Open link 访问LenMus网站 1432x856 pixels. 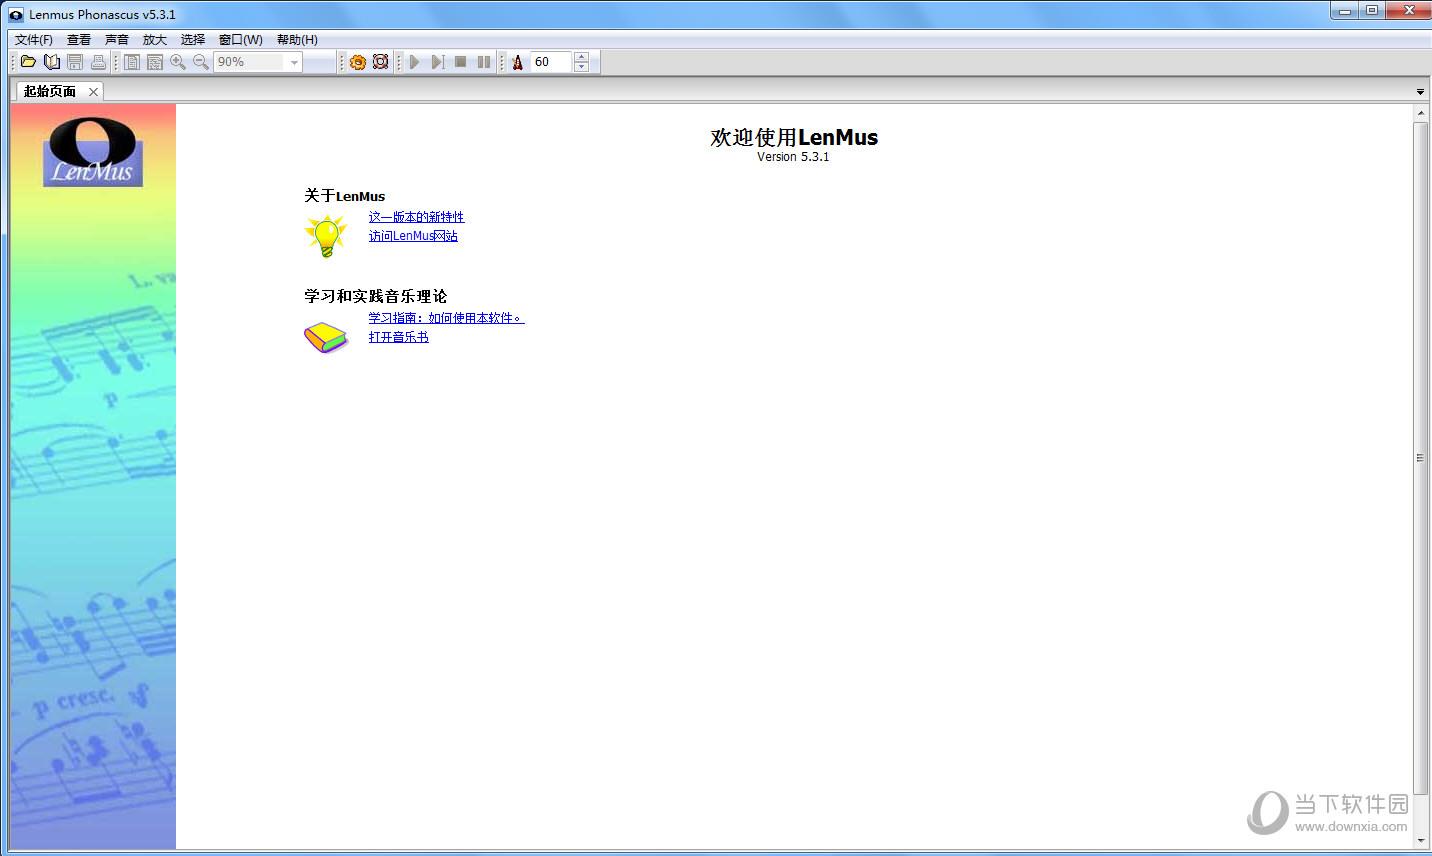[x=413, y=236]
